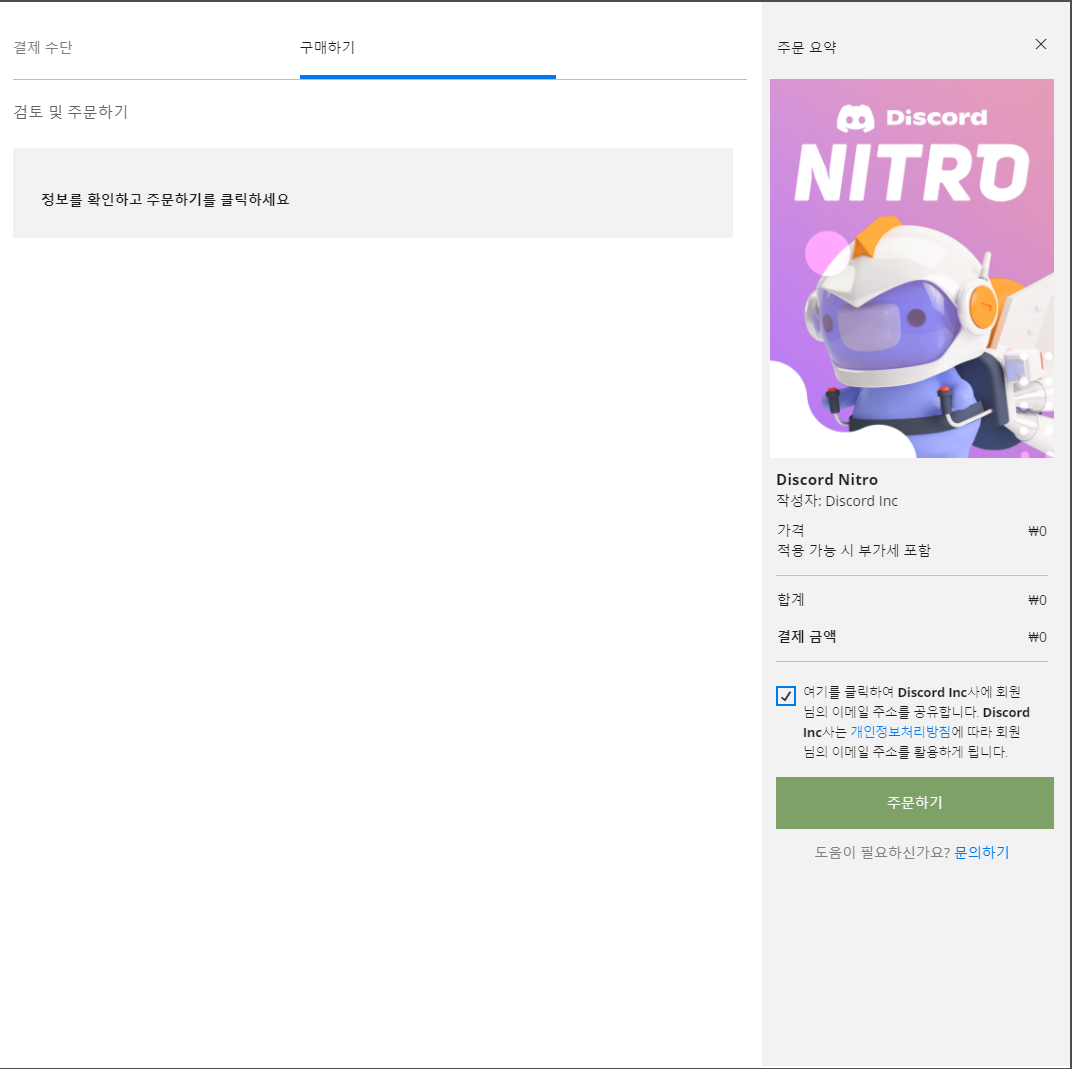Click the 정보를 확인하고 주문하기를 클릭하세요 message

[x=165, y=200]
